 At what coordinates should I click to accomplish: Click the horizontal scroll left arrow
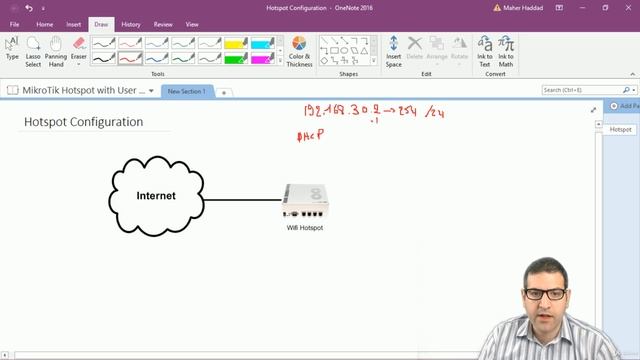4,356
